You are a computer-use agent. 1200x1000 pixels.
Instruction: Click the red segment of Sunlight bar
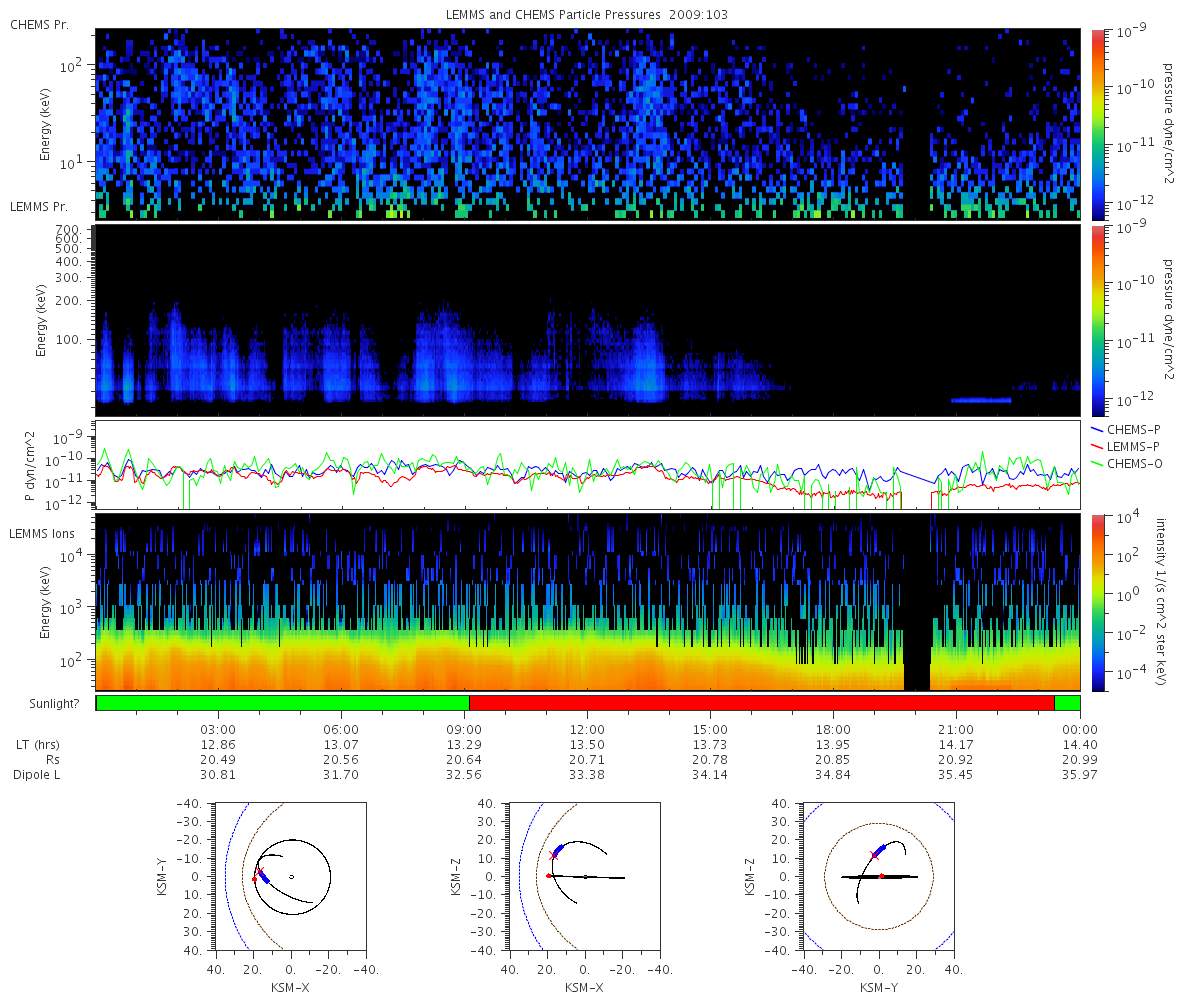point(762,703)
